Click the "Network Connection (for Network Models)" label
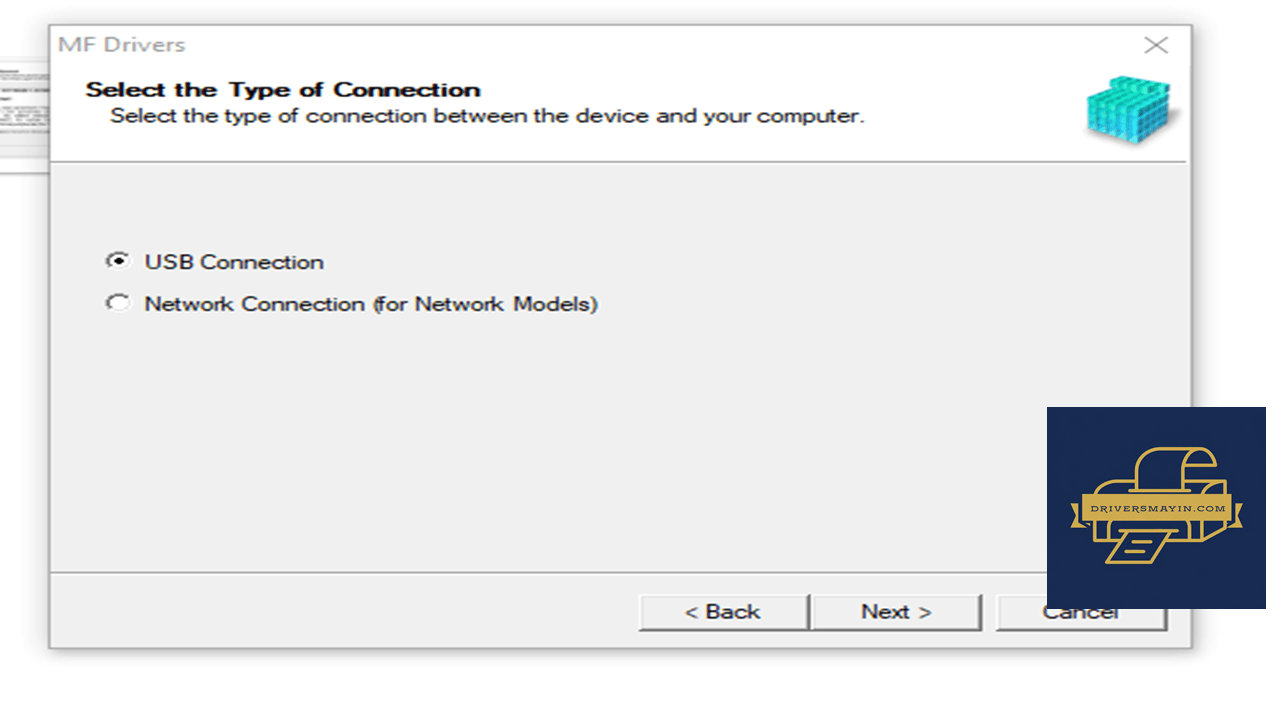Screen dimensions: 1280x720 click(x=371, y=304)
